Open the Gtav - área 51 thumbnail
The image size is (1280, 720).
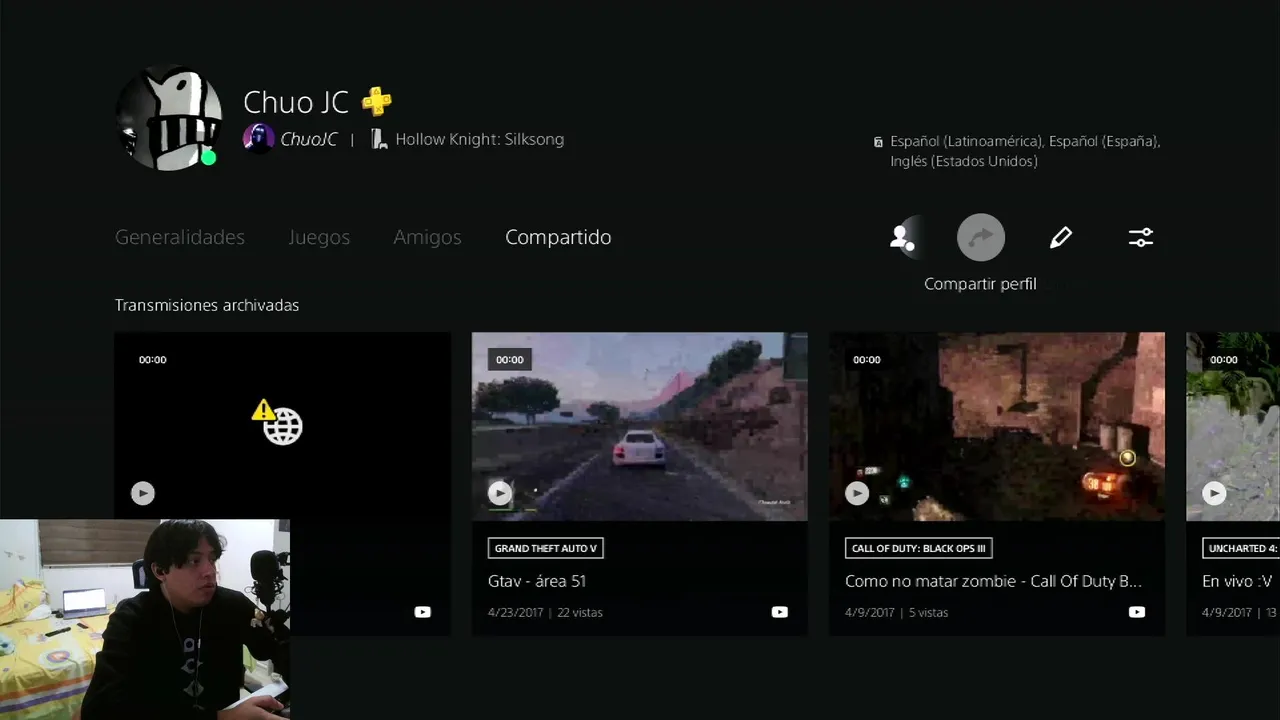(639, 426)
